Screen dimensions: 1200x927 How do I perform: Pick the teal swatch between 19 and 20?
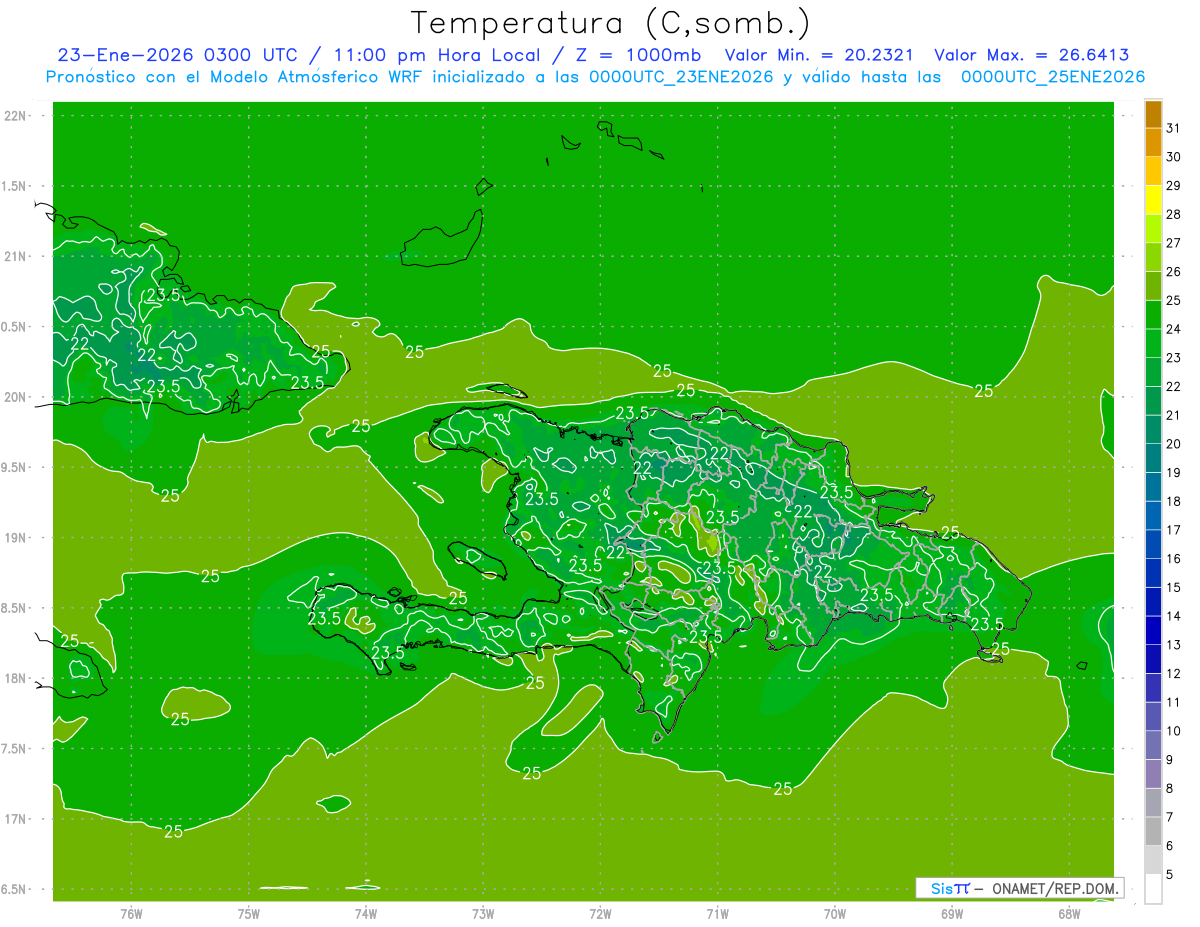coord(1153,458)
